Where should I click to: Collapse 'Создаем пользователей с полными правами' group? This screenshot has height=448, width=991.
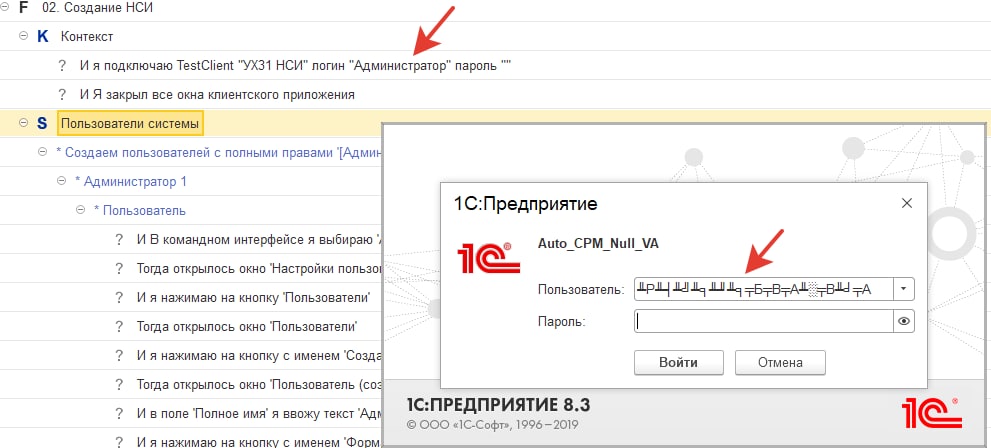(43, 152)
